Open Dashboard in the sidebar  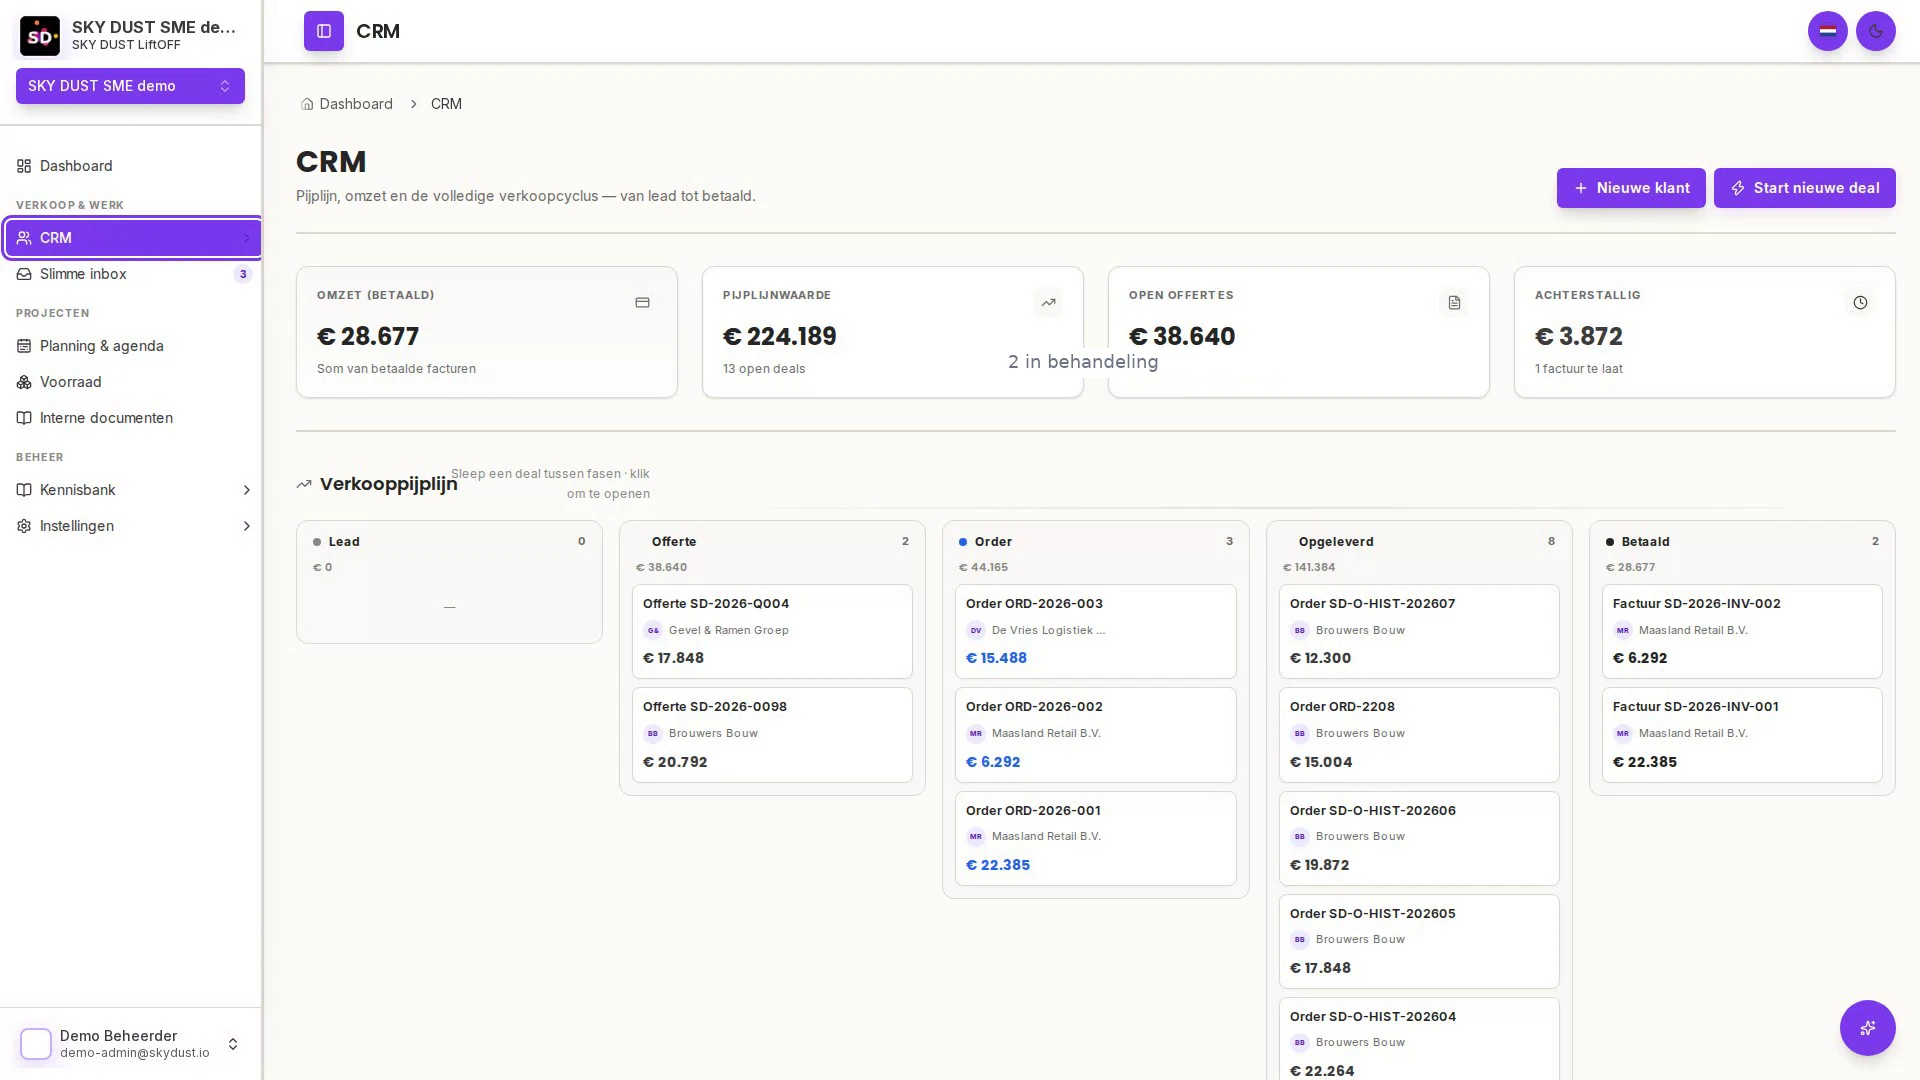coord(132,166)
